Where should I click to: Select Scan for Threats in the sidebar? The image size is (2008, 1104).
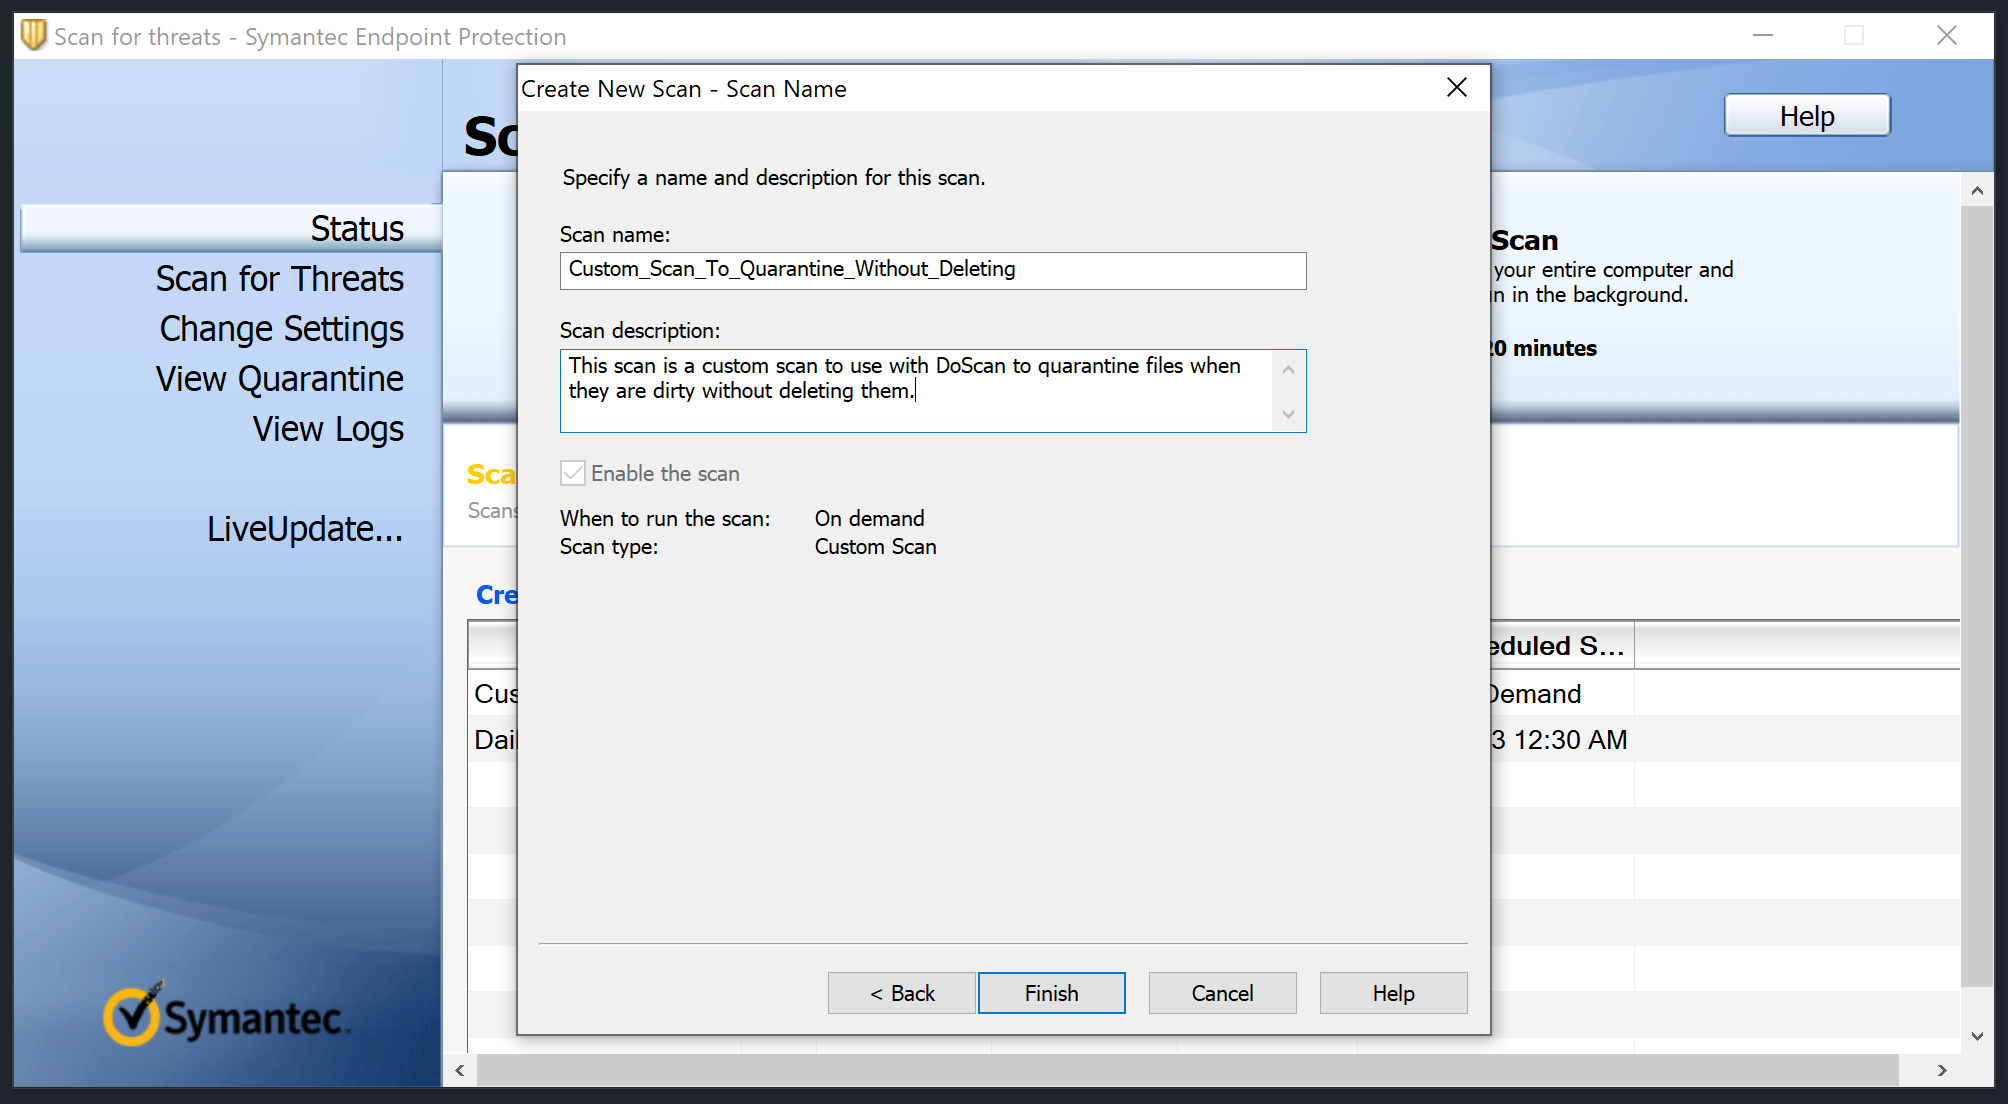tap(280, 279)
